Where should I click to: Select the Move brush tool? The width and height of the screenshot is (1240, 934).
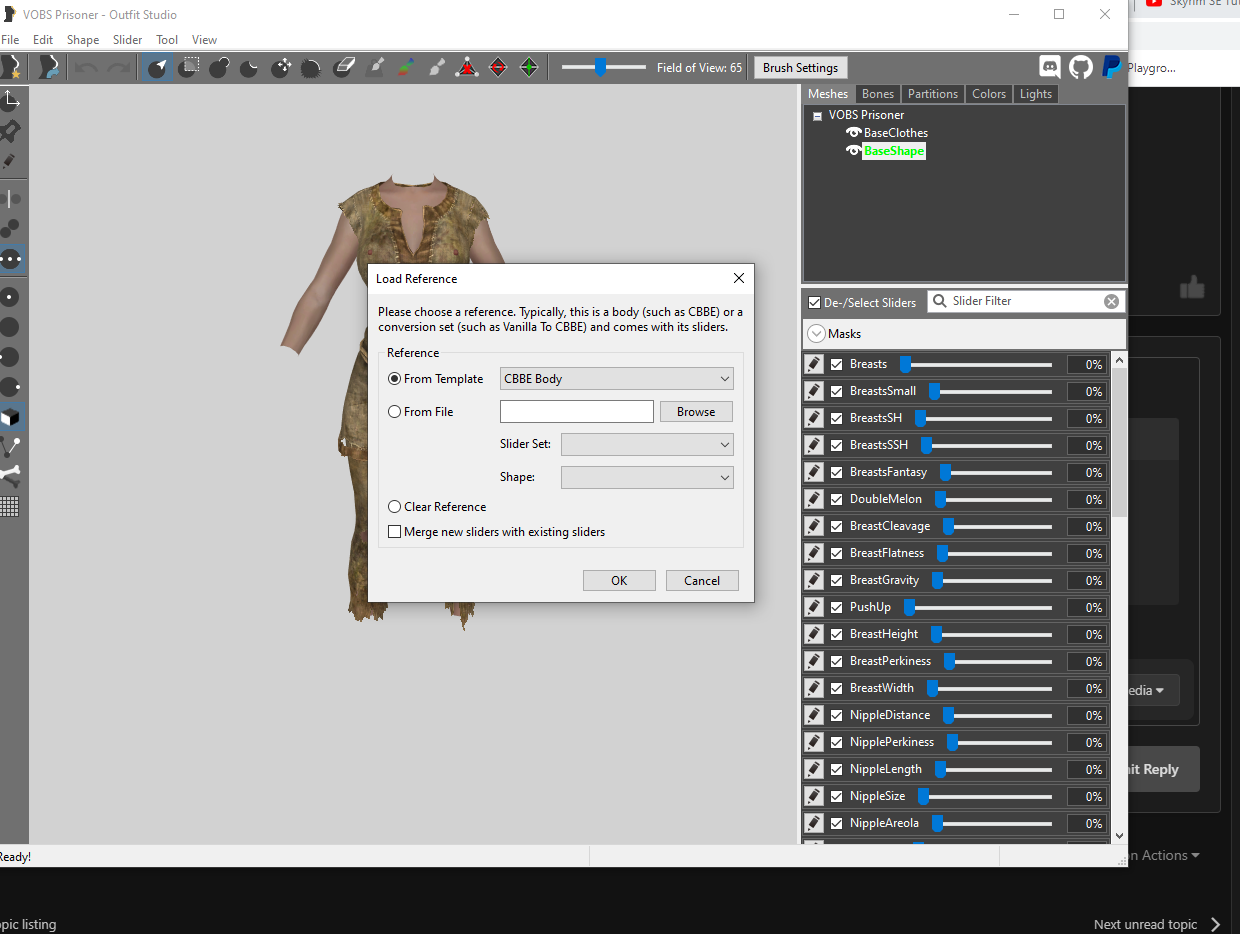281,67
